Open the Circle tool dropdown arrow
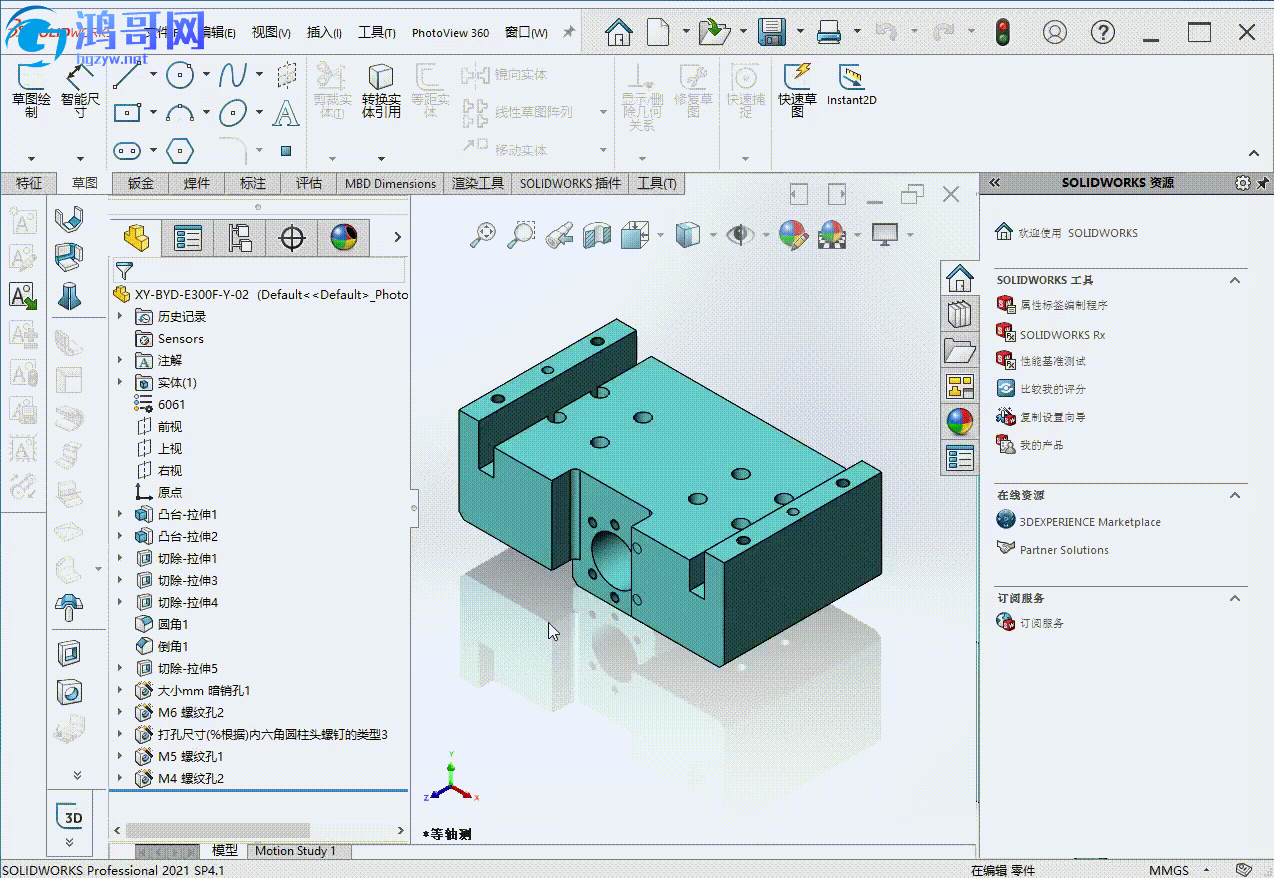This screenshot has height=878, width=1274. click(x=206, y=75)
